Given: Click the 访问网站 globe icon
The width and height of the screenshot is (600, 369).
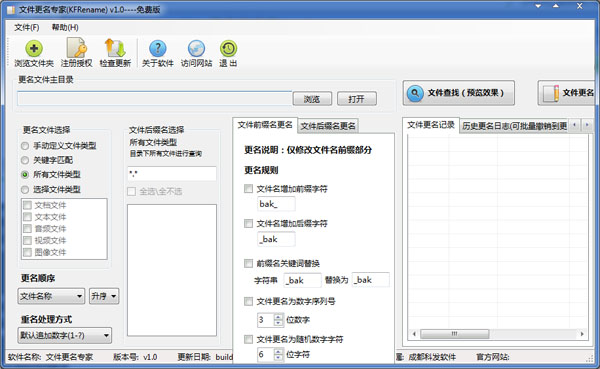Looking at the screenshot, I should (196, 48).
